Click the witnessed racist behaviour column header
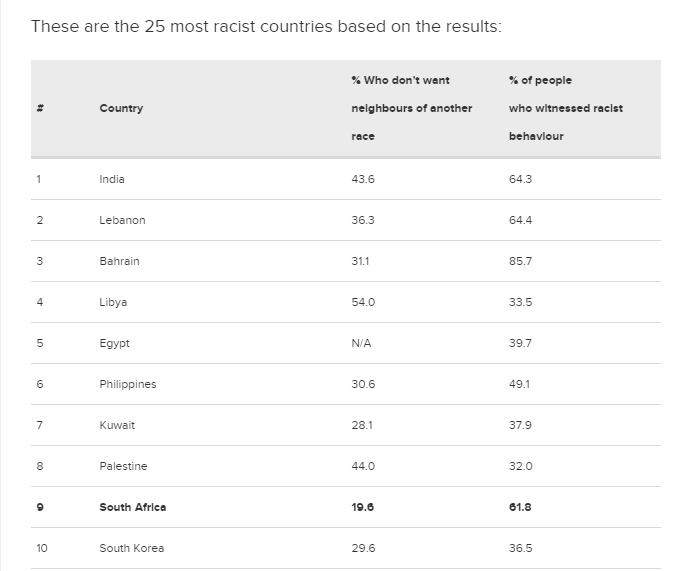This screenshot has width=674, height=571. (565, 108)
